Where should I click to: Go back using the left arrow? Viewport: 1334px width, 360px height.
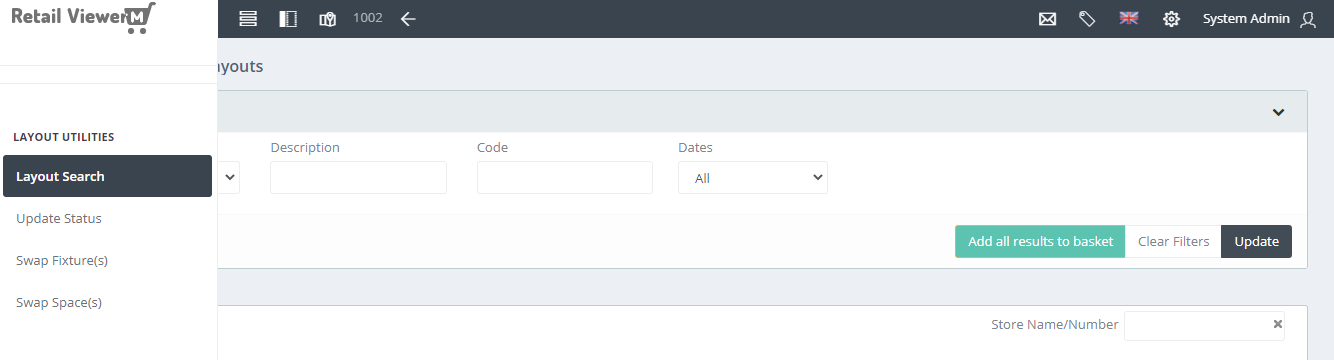tap(408, 19)
